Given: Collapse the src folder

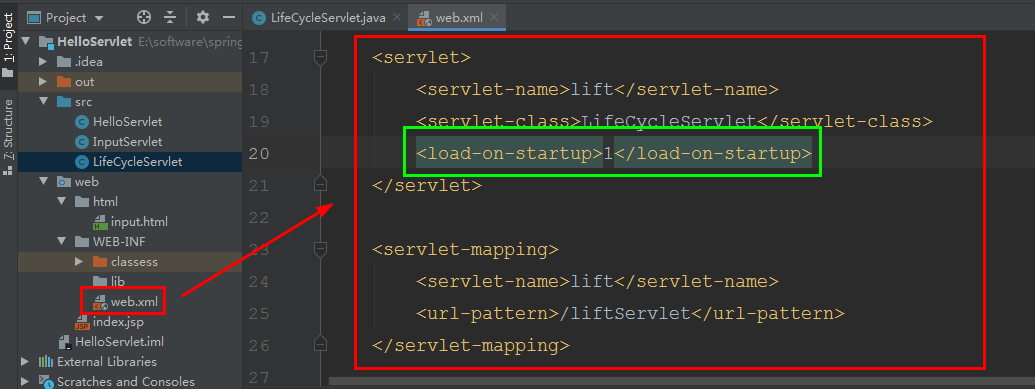Looking at the screenshot, I should point(44,102).
